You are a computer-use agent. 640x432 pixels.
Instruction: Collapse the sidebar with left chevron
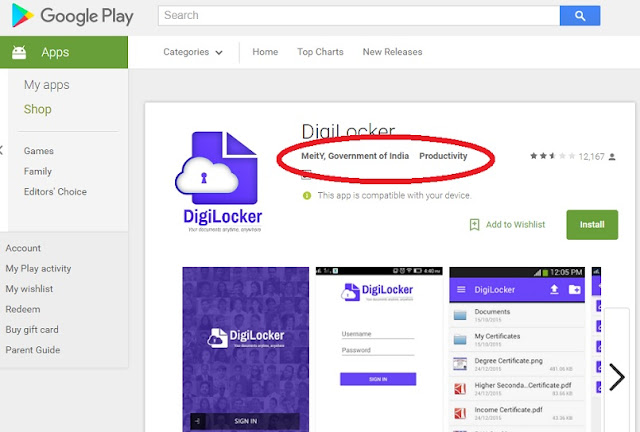[x=2, y=150]
